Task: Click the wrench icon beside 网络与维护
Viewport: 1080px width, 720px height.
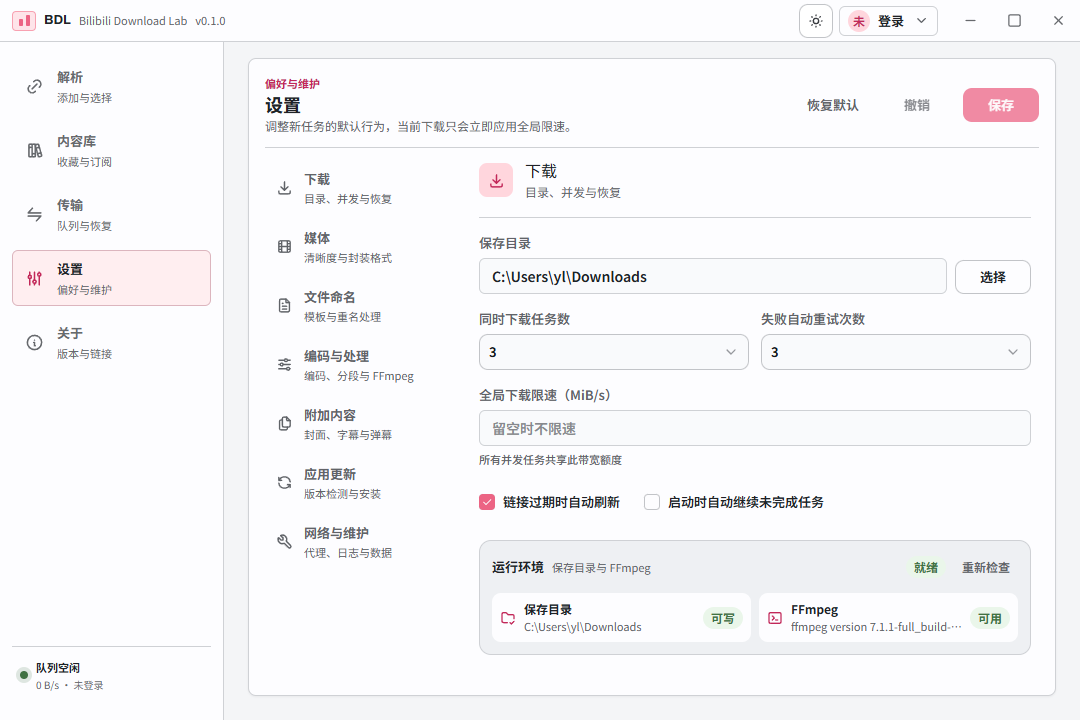Action: tap(284, 542)
